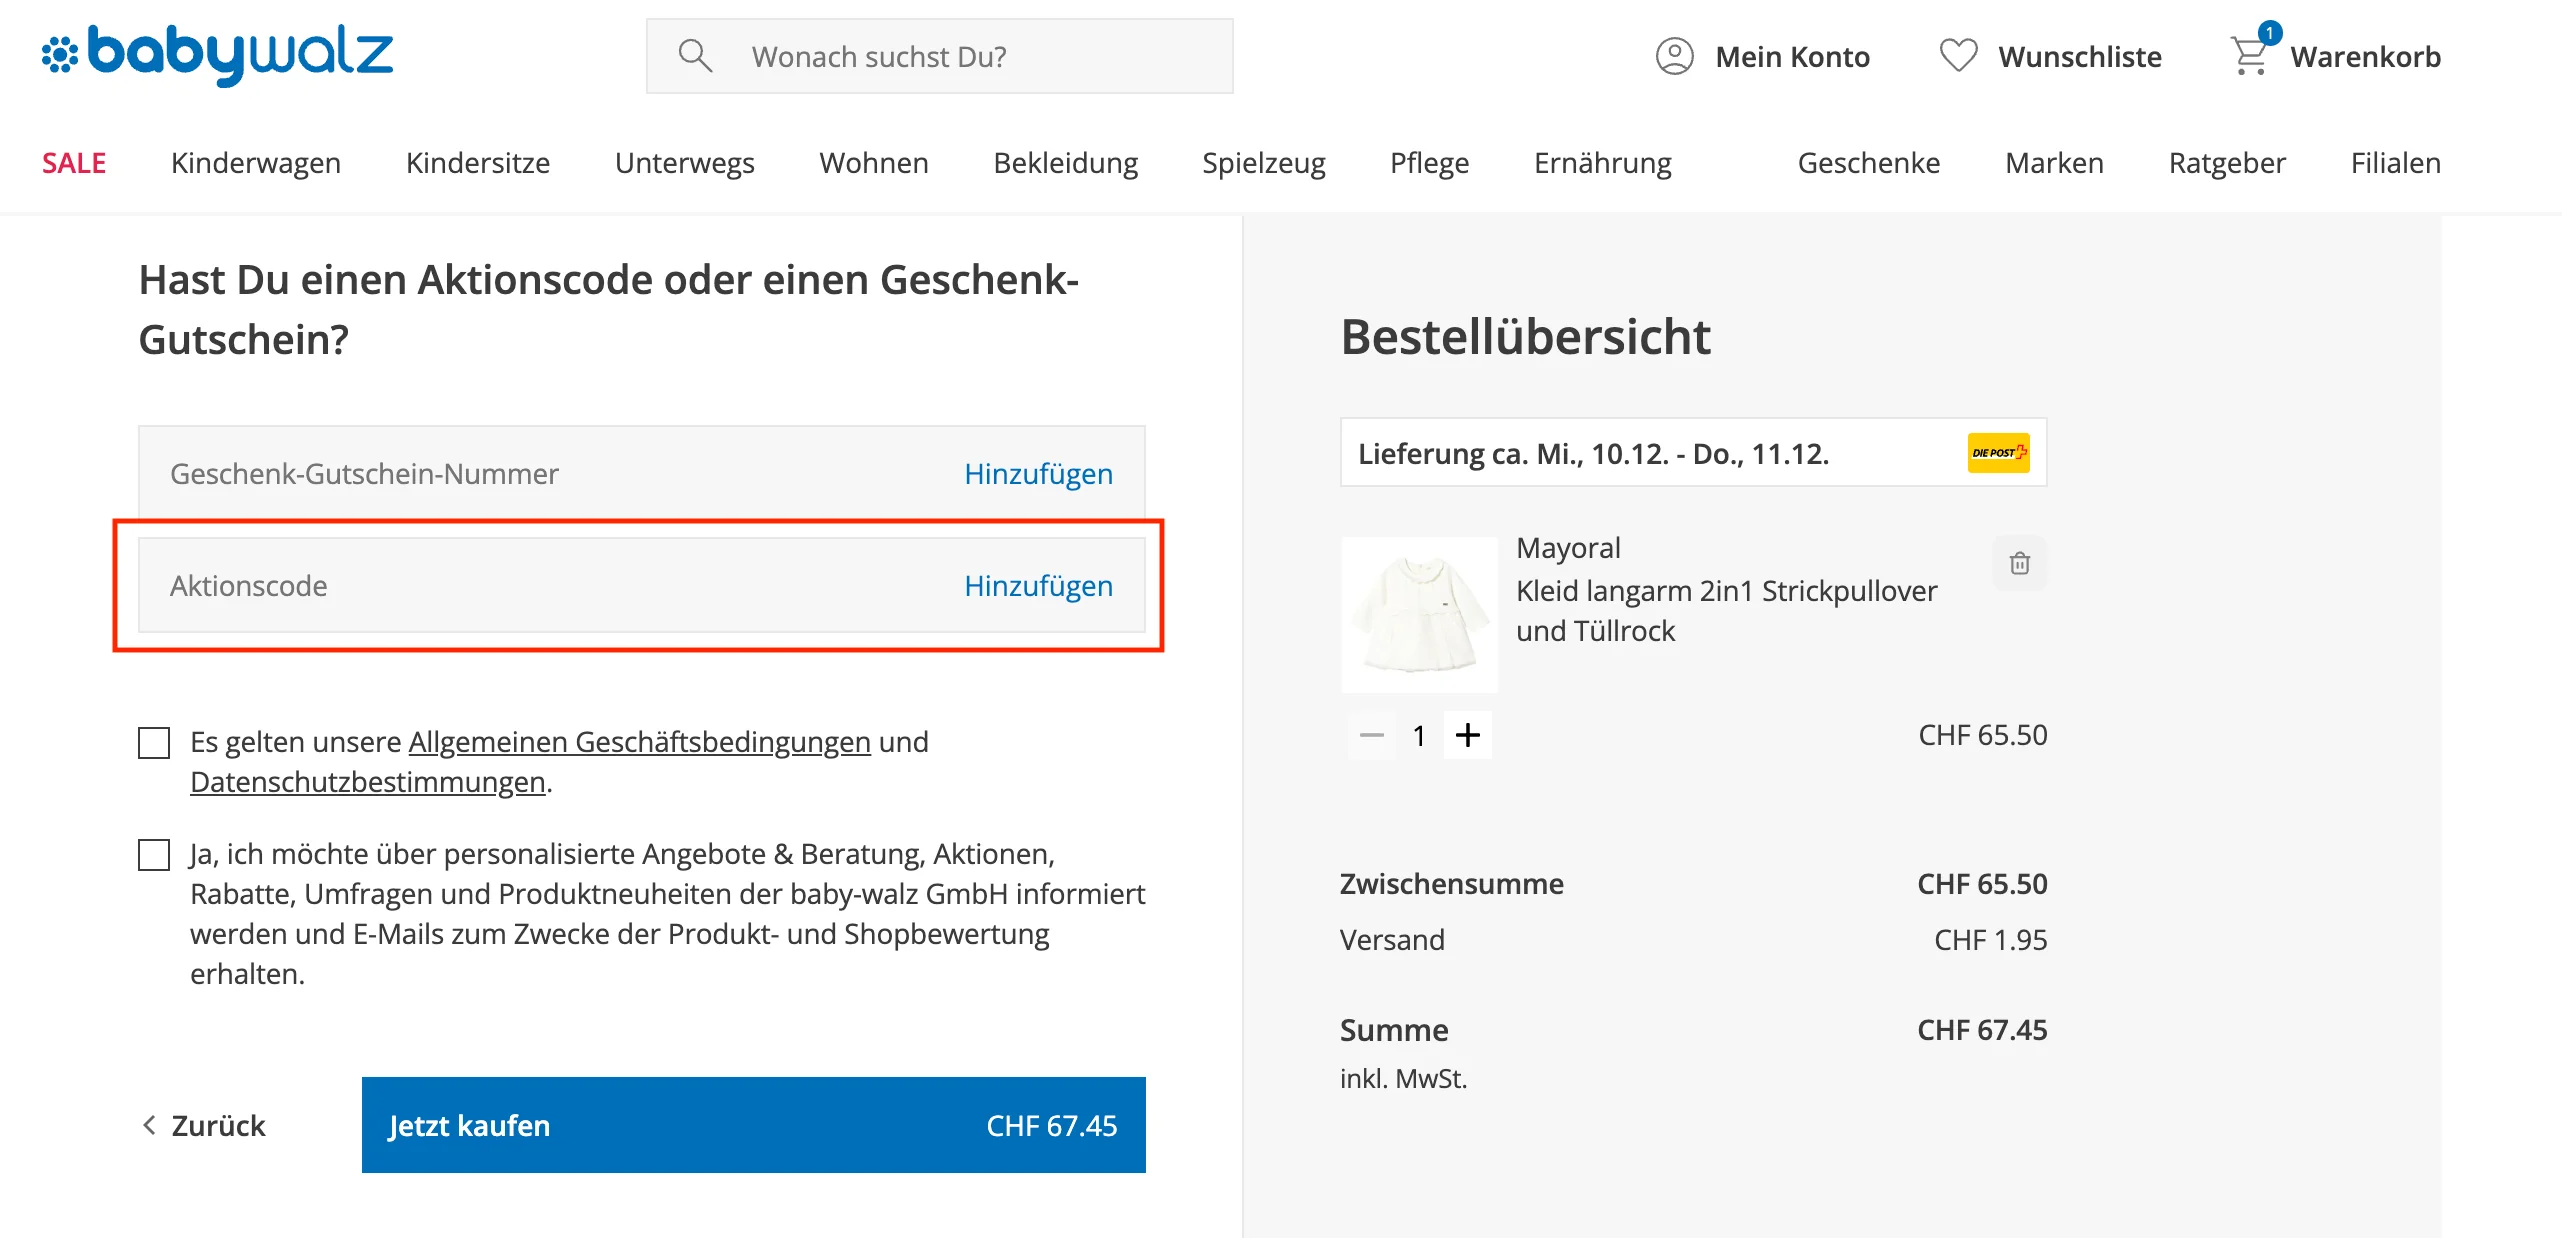The width and height of the screenshot is (2562, 1238).
Task: Increase quantity with the plus button
Action: tap(1469, 735)
